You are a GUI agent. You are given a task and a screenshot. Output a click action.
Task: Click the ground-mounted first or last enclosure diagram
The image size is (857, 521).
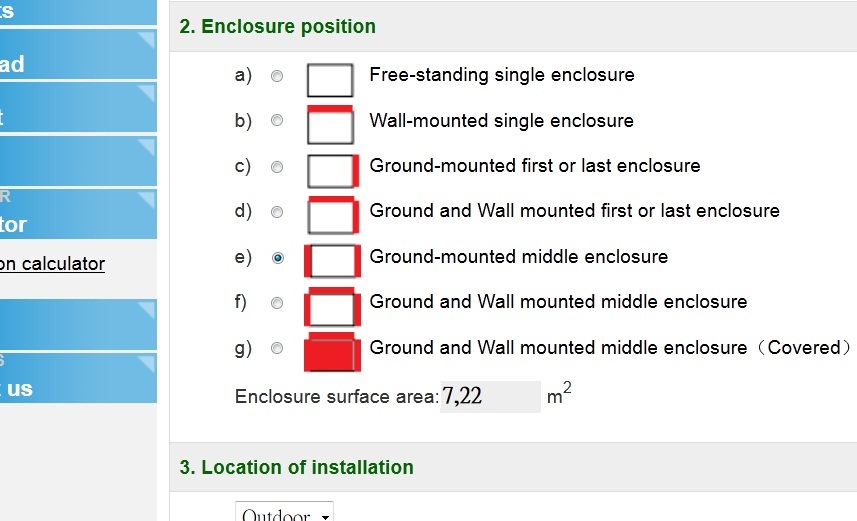pyautogui.click(x=332, y=169)
